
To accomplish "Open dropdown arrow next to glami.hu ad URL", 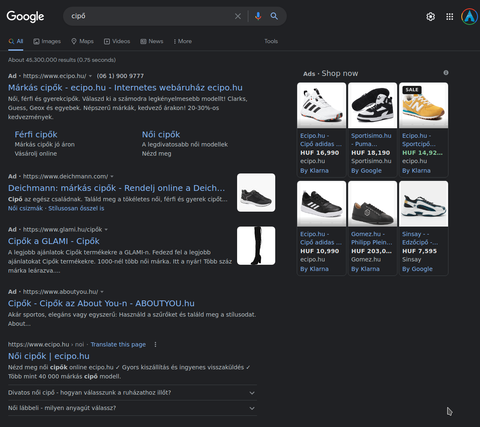I will [x=106, y=230].
